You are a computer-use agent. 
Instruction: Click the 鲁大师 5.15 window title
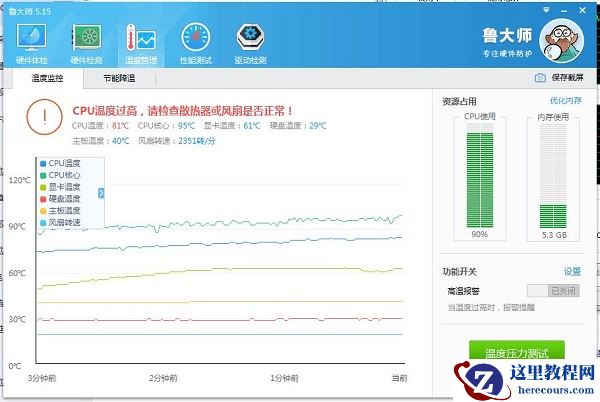coord(29,11)
